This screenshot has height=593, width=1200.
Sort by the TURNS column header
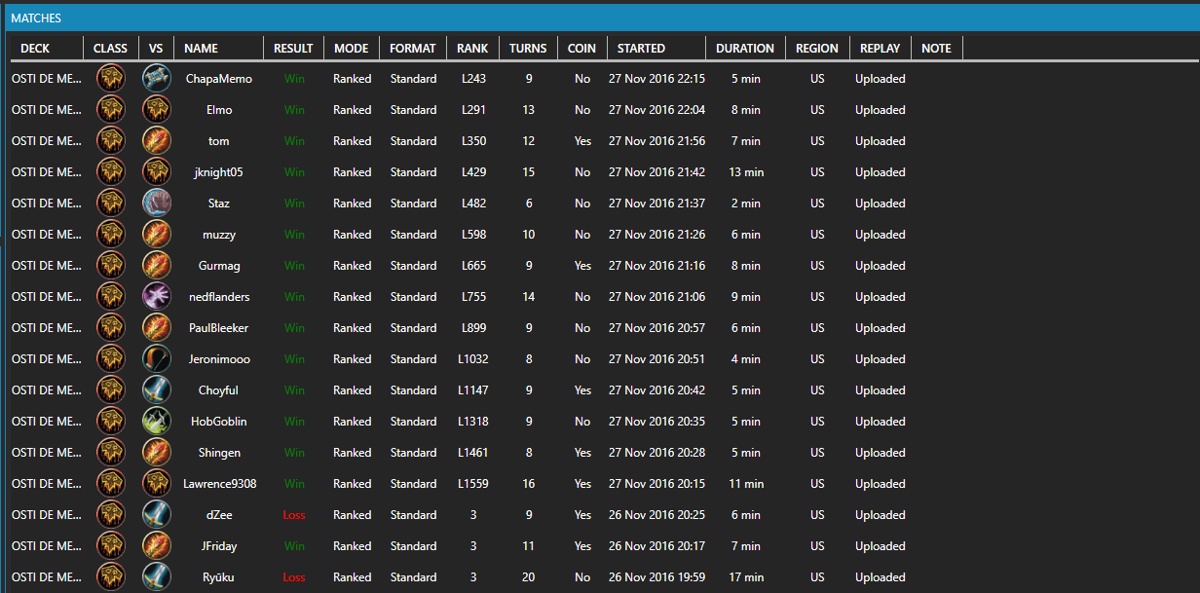(528, 48)
